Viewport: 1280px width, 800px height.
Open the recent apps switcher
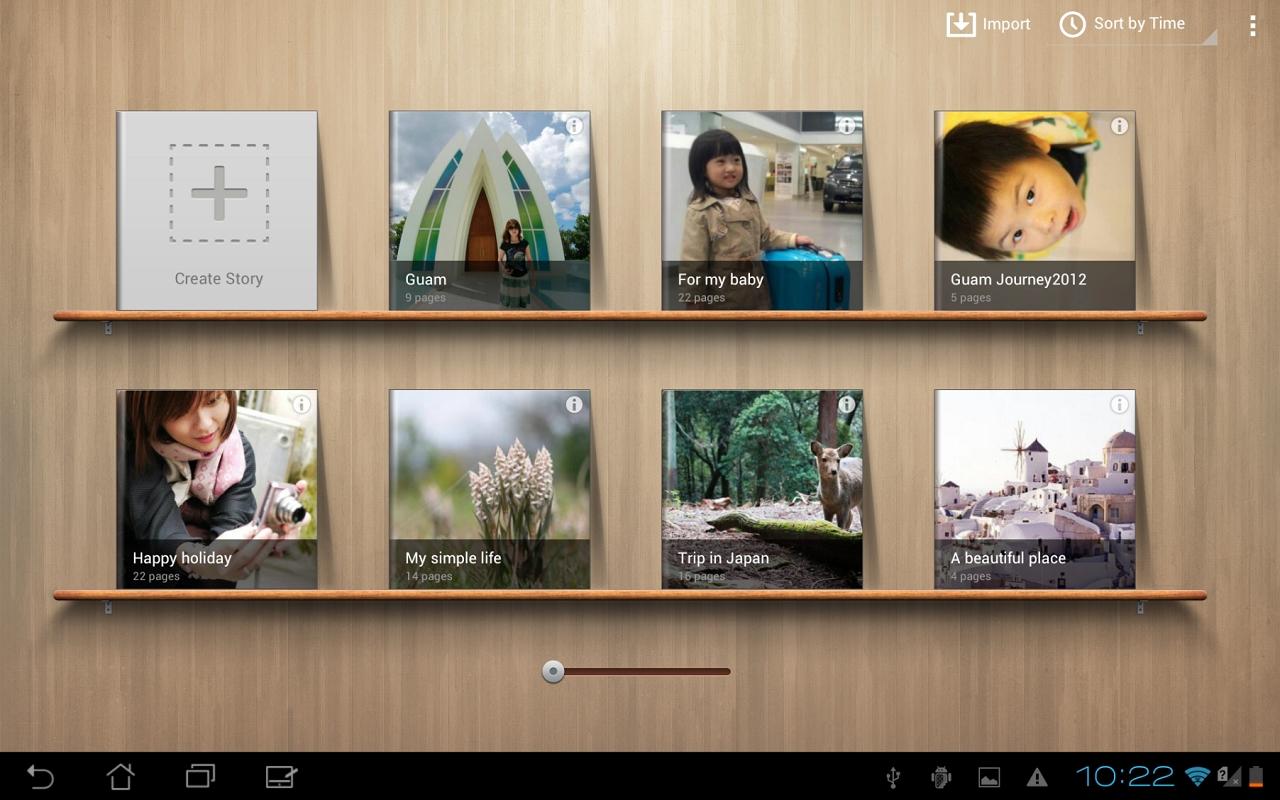pyautogui.click(x=200, y=776)
